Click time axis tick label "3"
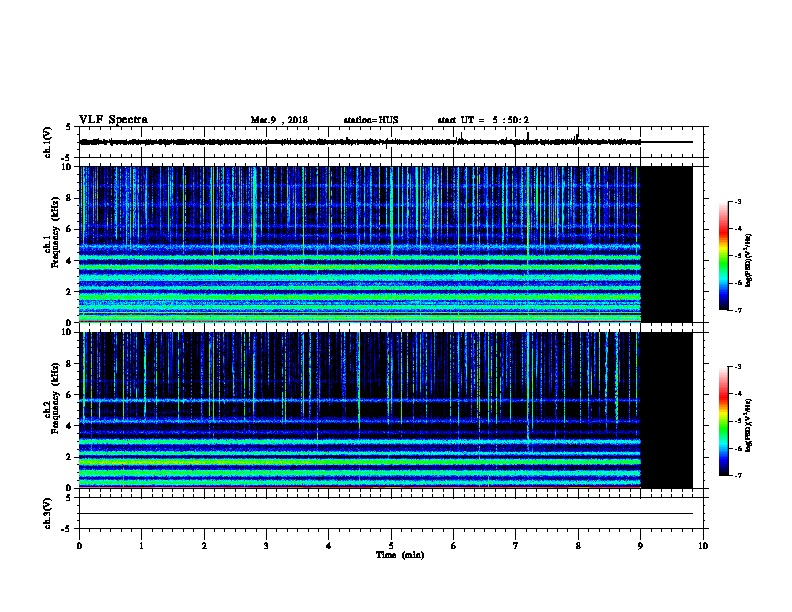 (x=266, y=546)
